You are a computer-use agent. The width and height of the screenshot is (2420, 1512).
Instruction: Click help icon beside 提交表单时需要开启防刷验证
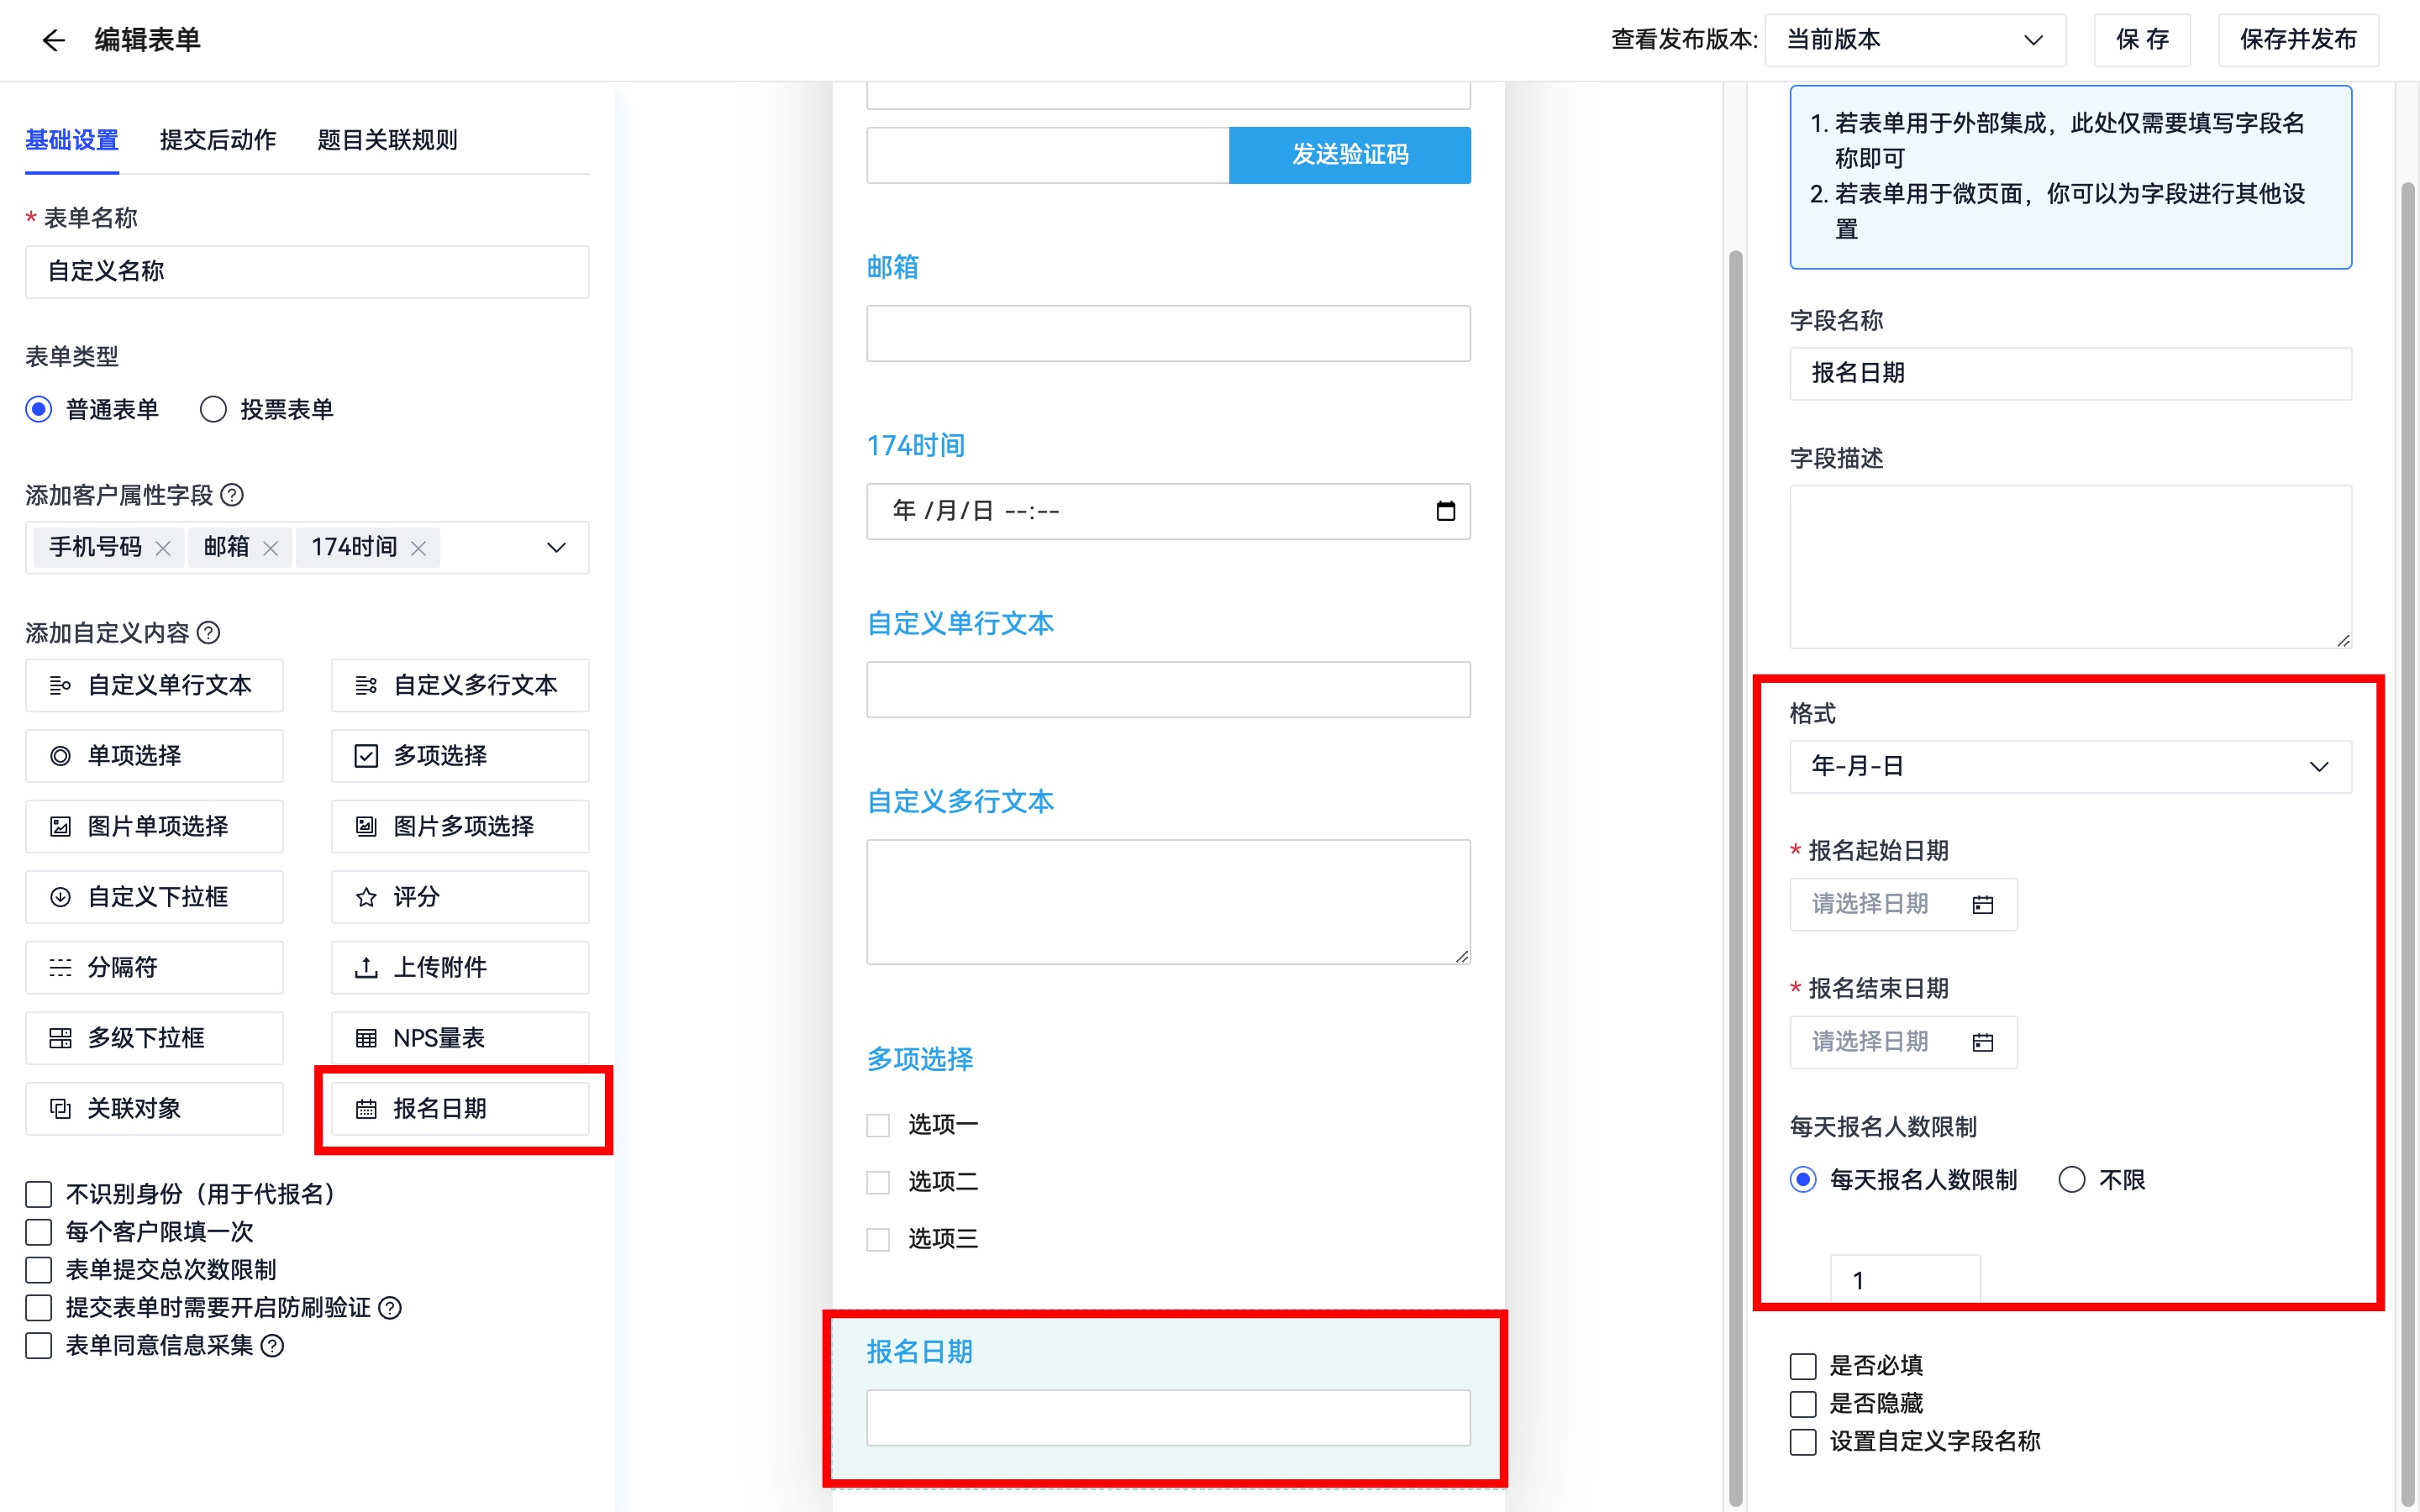coord(390,1308)
